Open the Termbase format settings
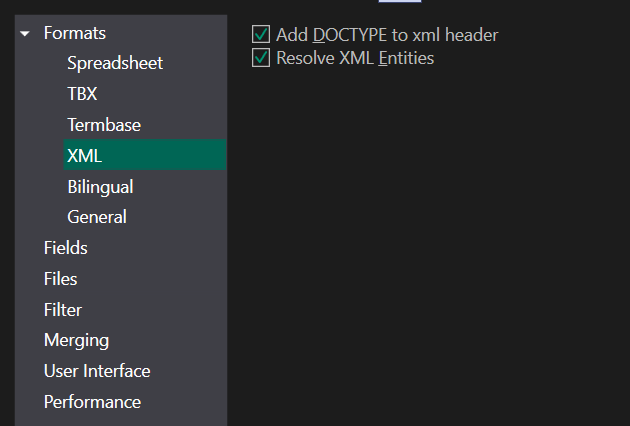 coord(104,125)
